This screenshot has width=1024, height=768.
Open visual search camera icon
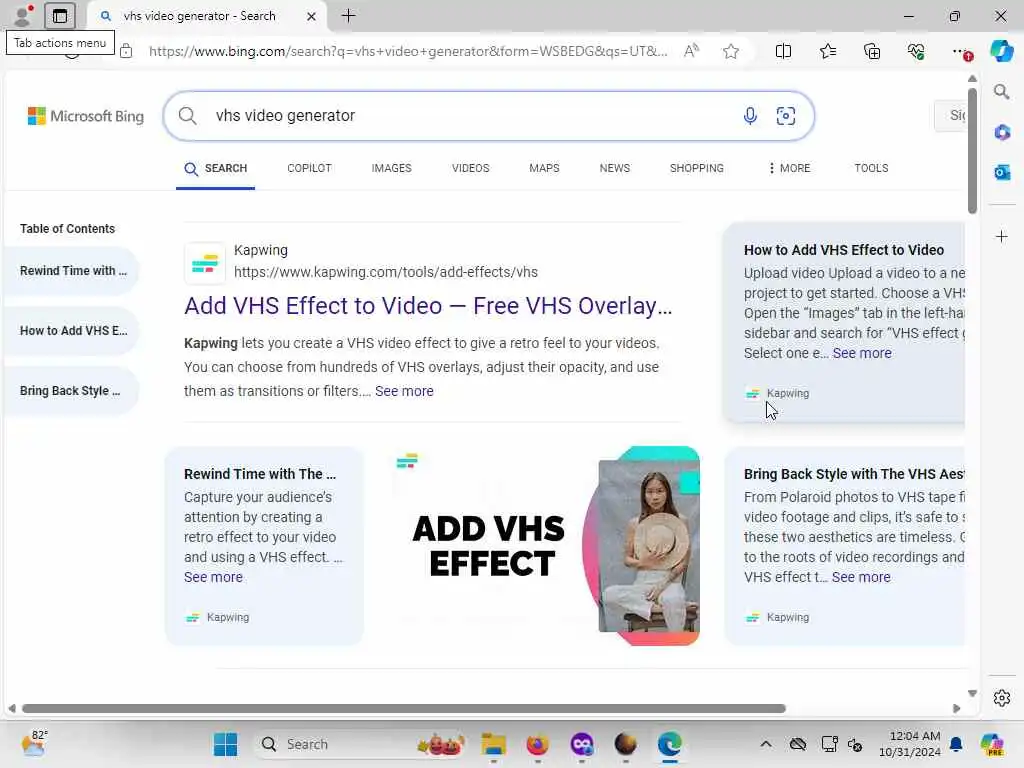click(x=786, y=116)
